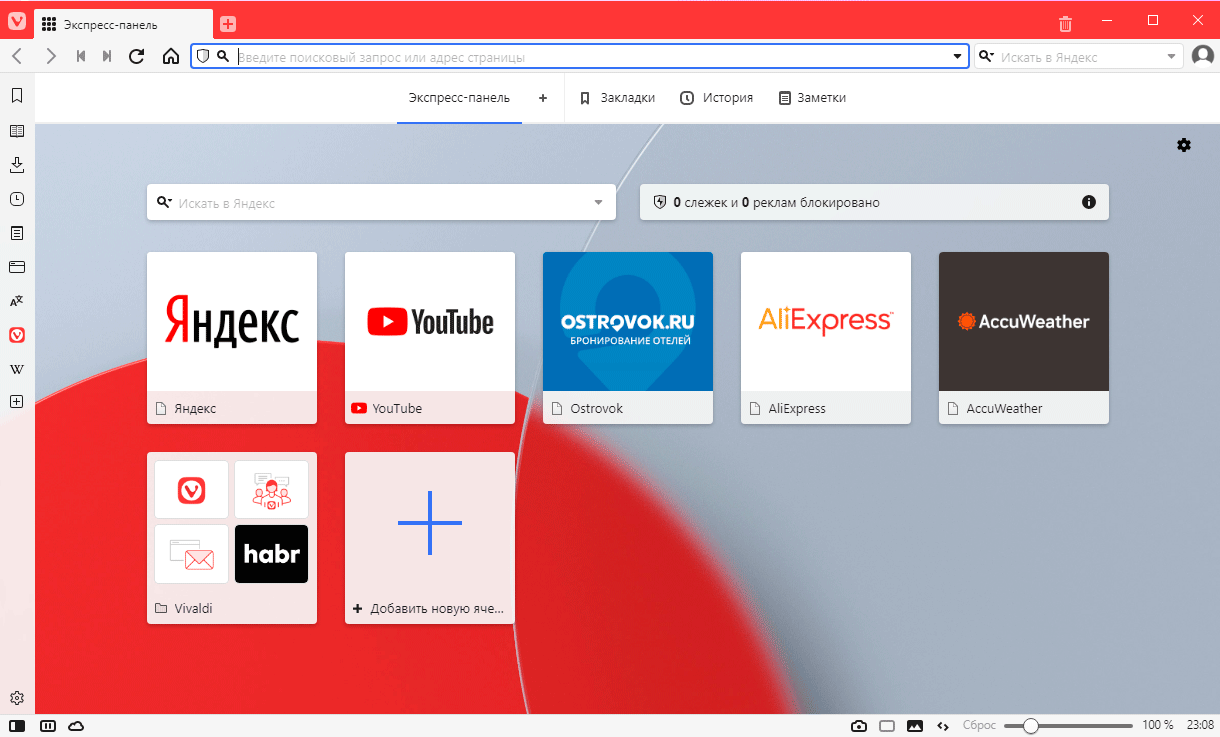1220x737 pixels.
Task: Click Добавить новую ячейку tile
Action: point(430,538)
